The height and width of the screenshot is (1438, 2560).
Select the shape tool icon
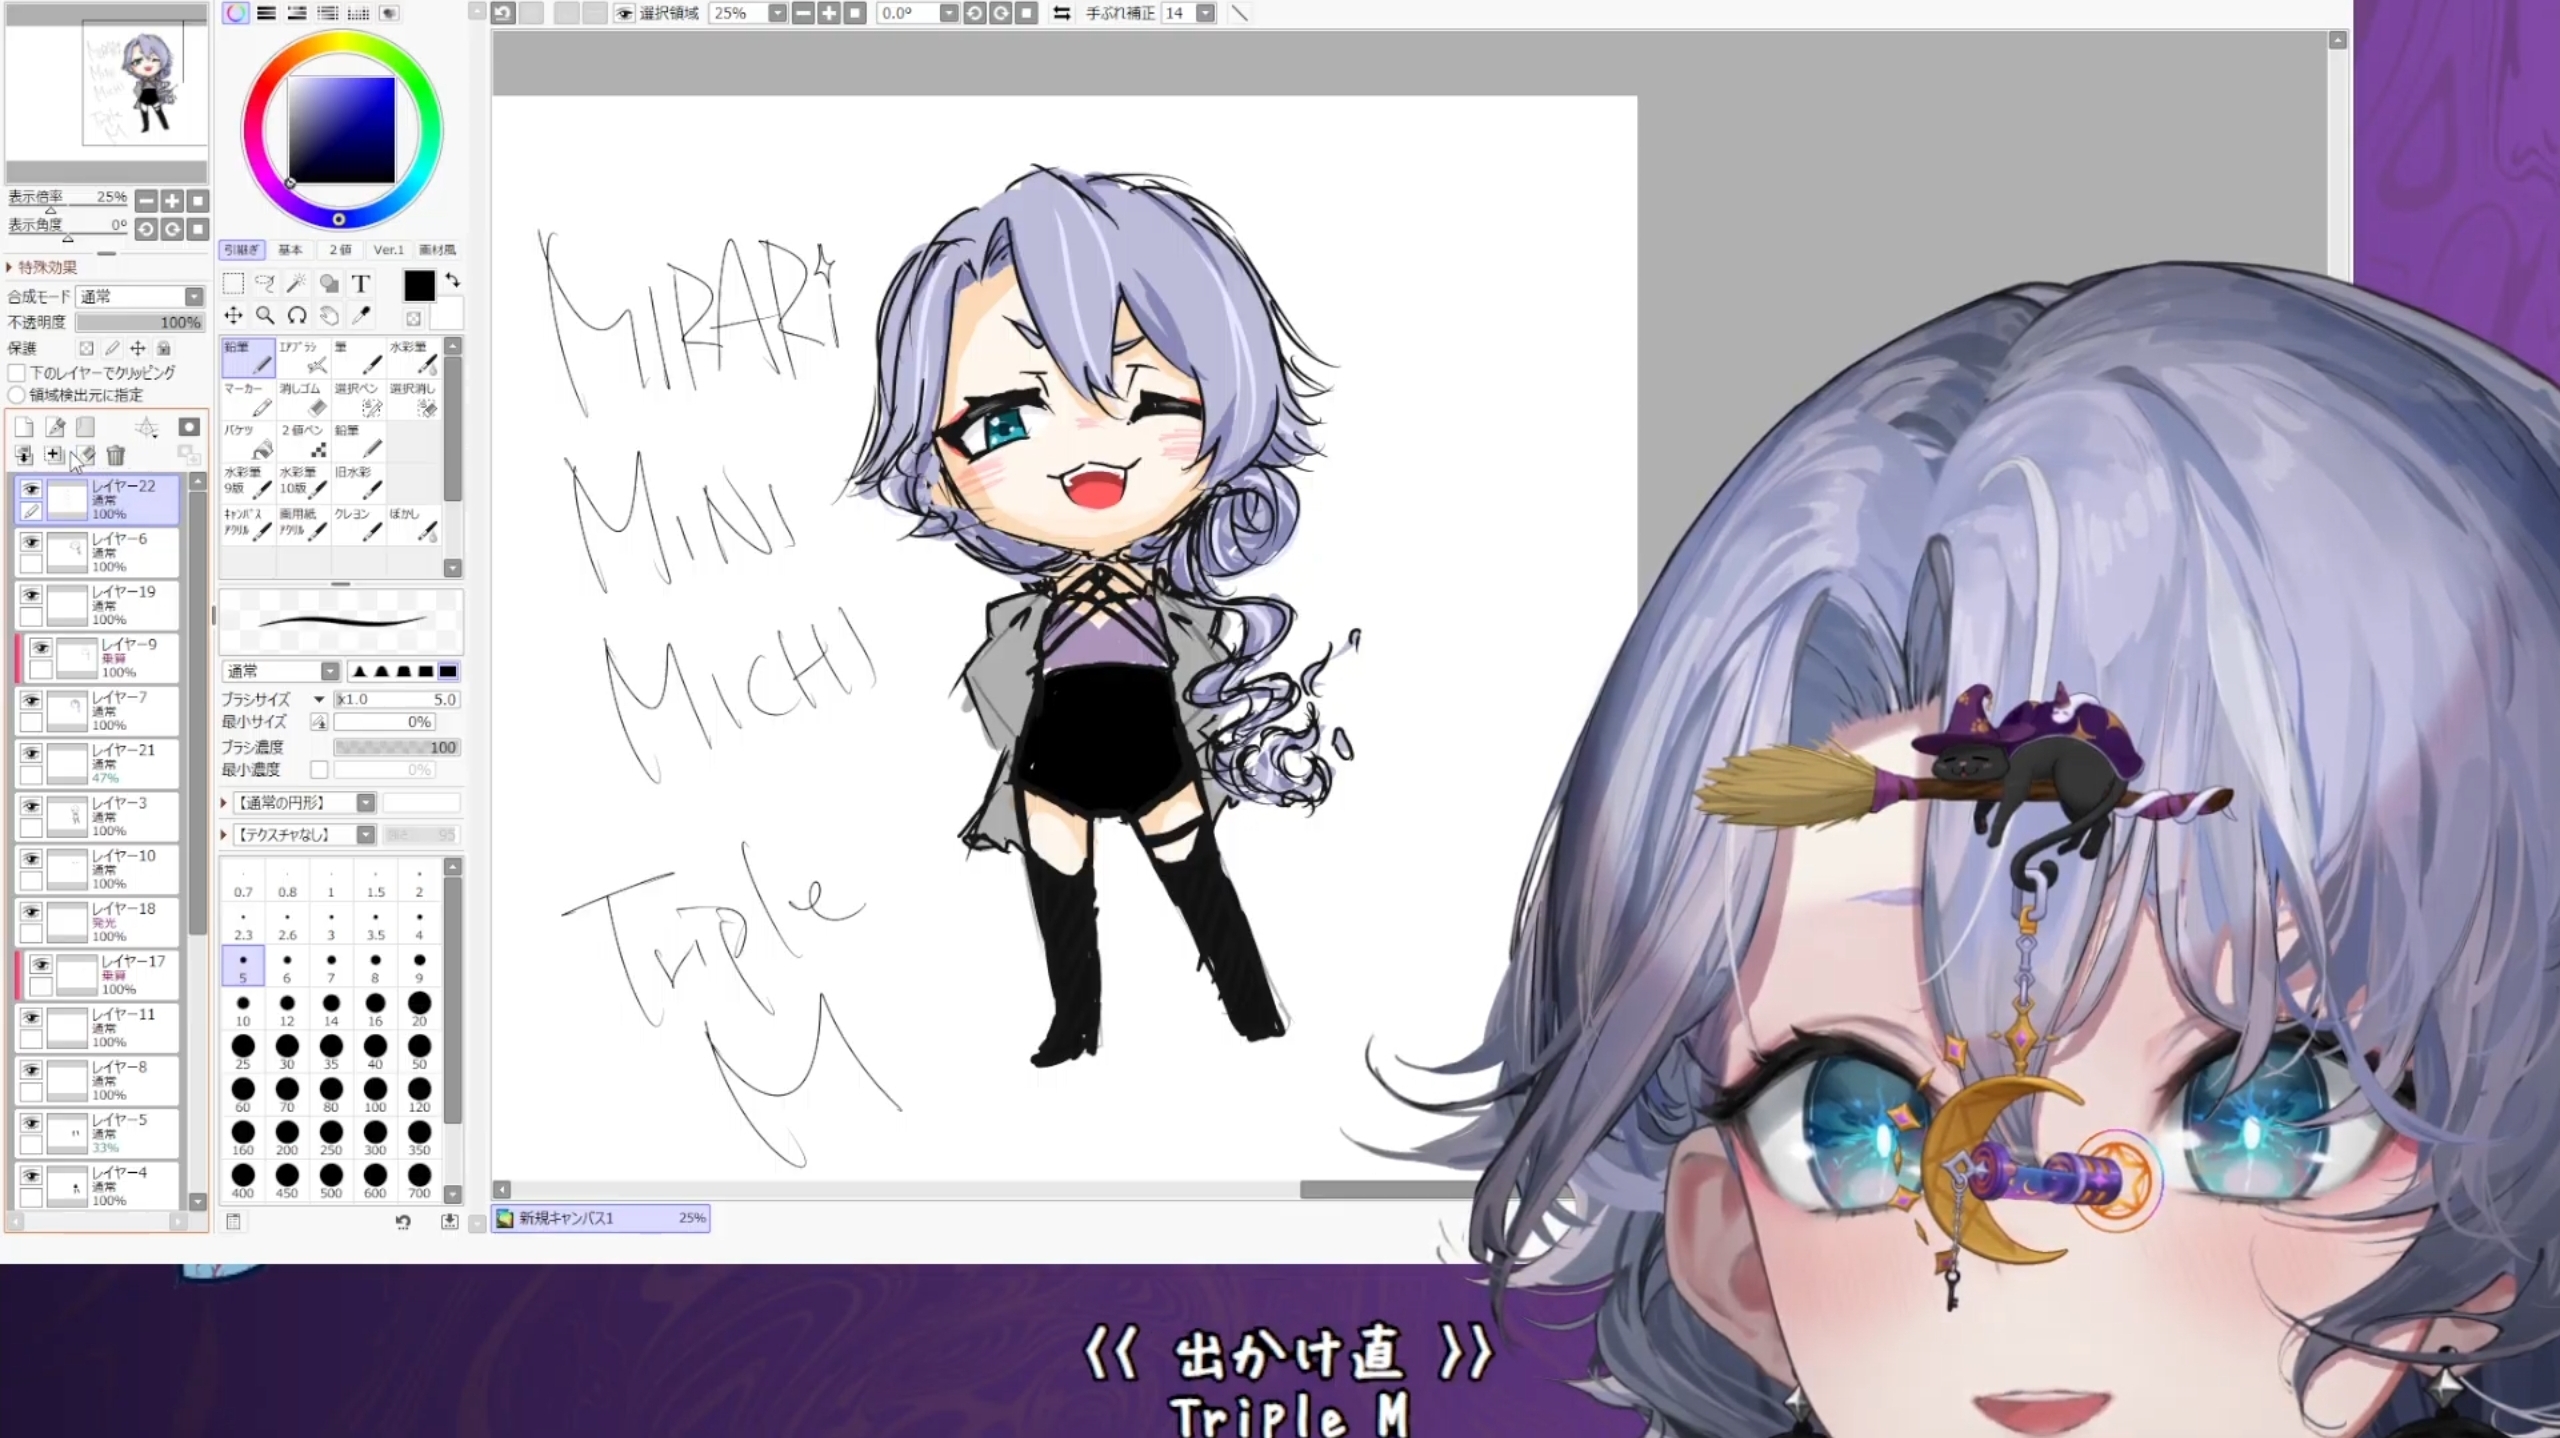329,283
